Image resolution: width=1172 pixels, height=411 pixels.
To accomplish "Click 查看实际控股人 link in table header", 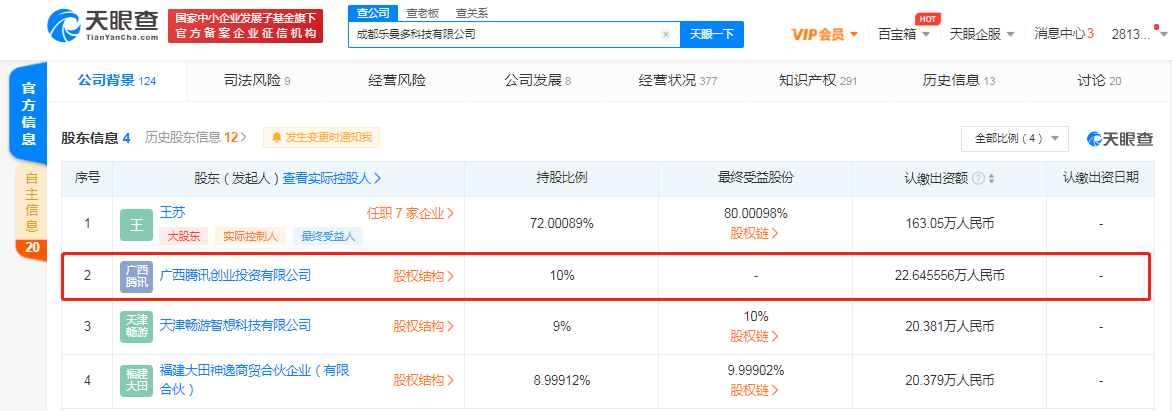I will coord(331,178).
